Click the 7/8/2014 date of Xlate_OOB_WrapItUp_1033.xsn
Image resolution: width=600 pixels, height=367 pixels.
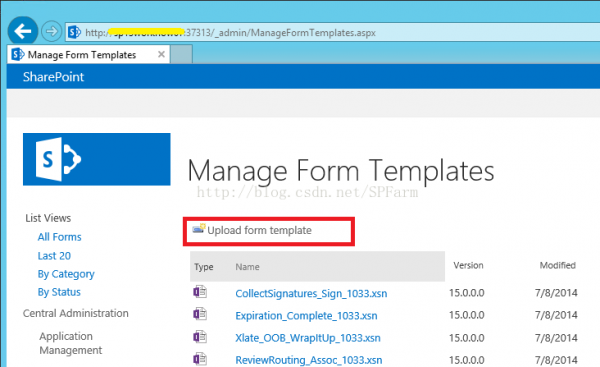click(x=556, y=338)
